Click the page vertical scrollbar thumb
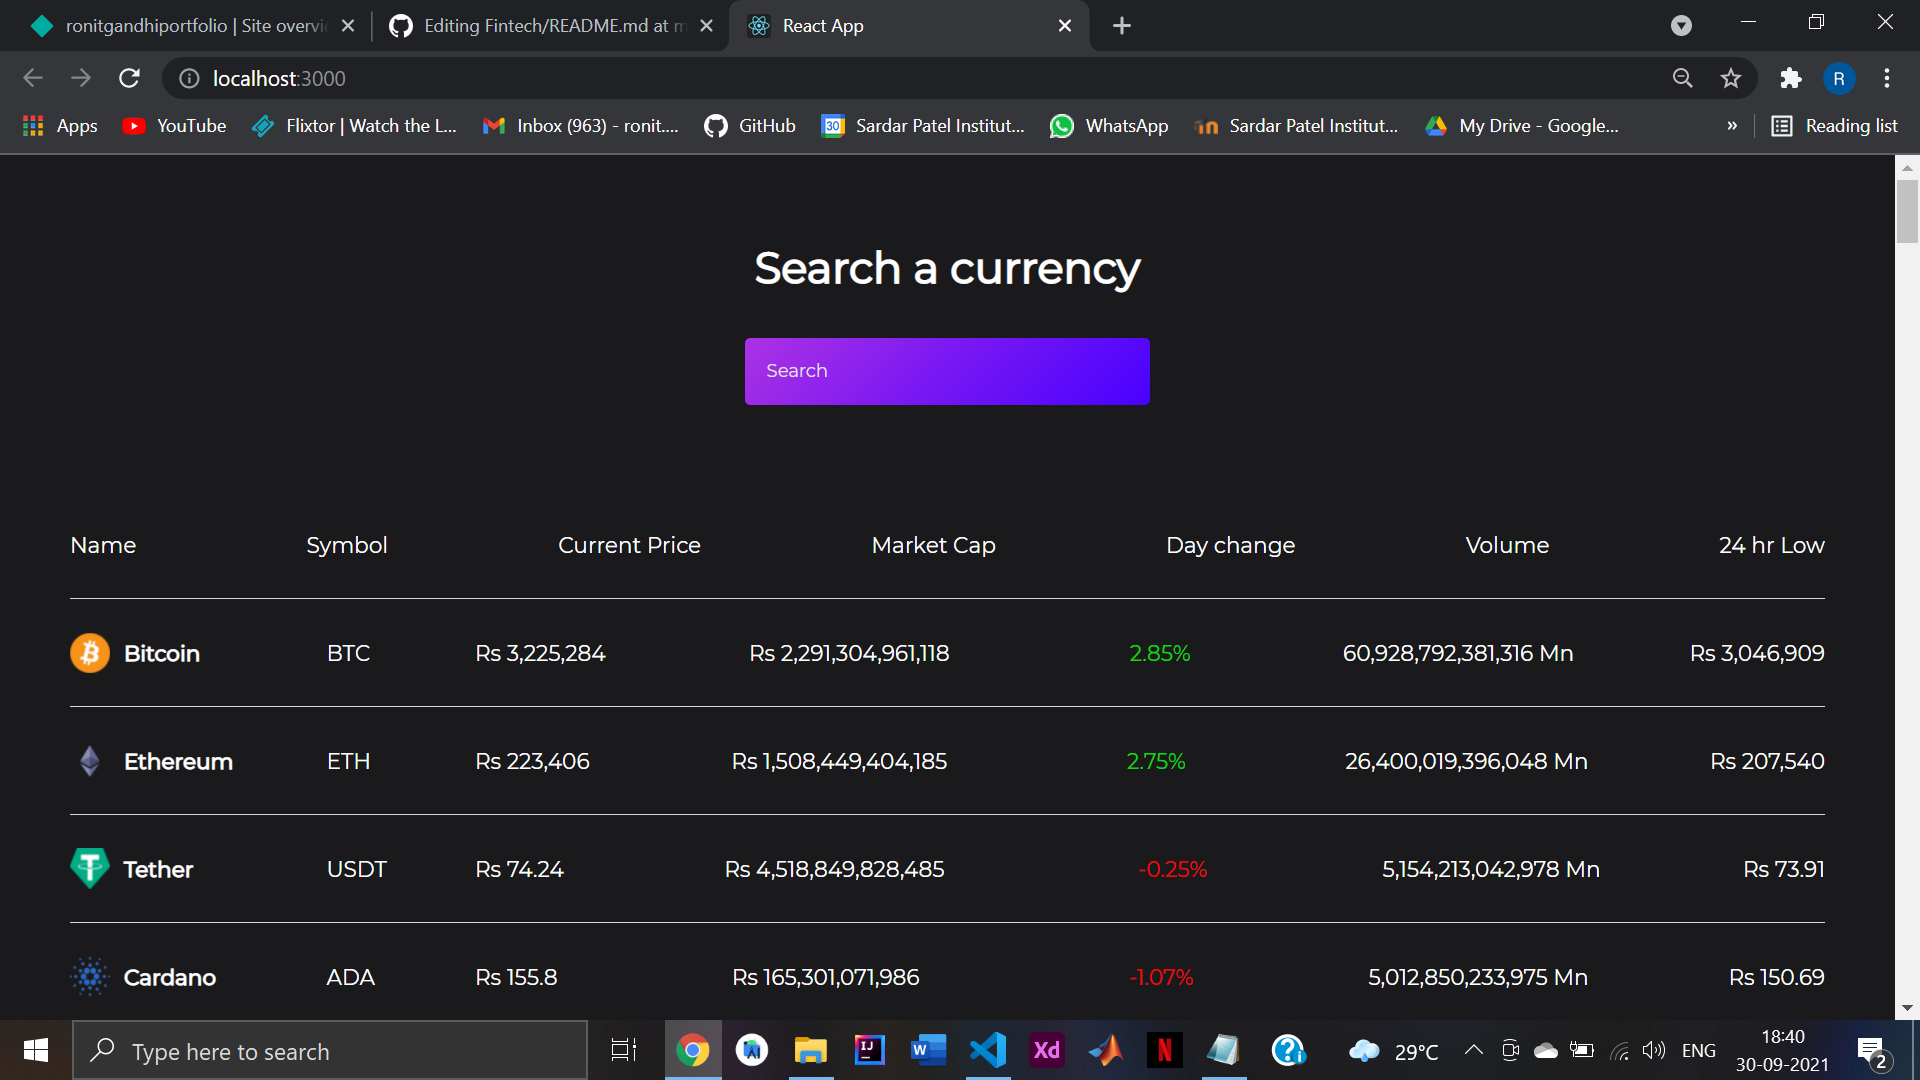This screenshot has width=1920, height=1080. (x=1907, y=212)
